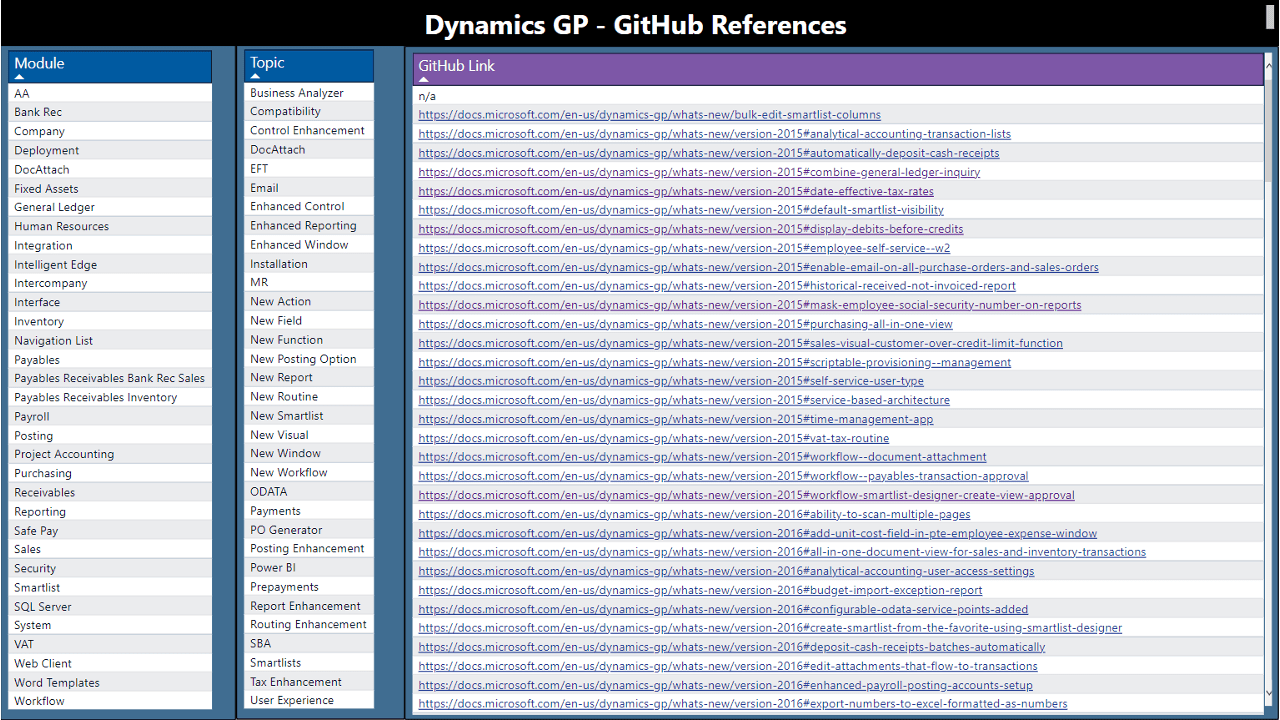Select the Web Client module
1280x720 pixels.
(43, 663)
